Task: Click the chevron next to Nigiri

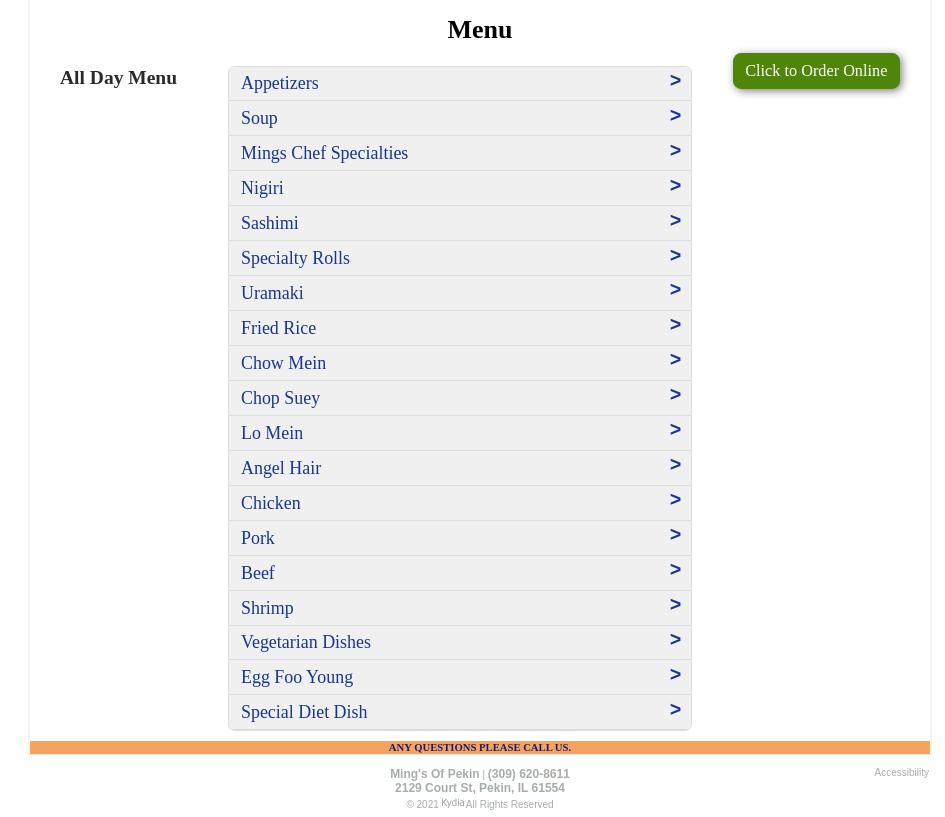Action: tap(675, 186)
